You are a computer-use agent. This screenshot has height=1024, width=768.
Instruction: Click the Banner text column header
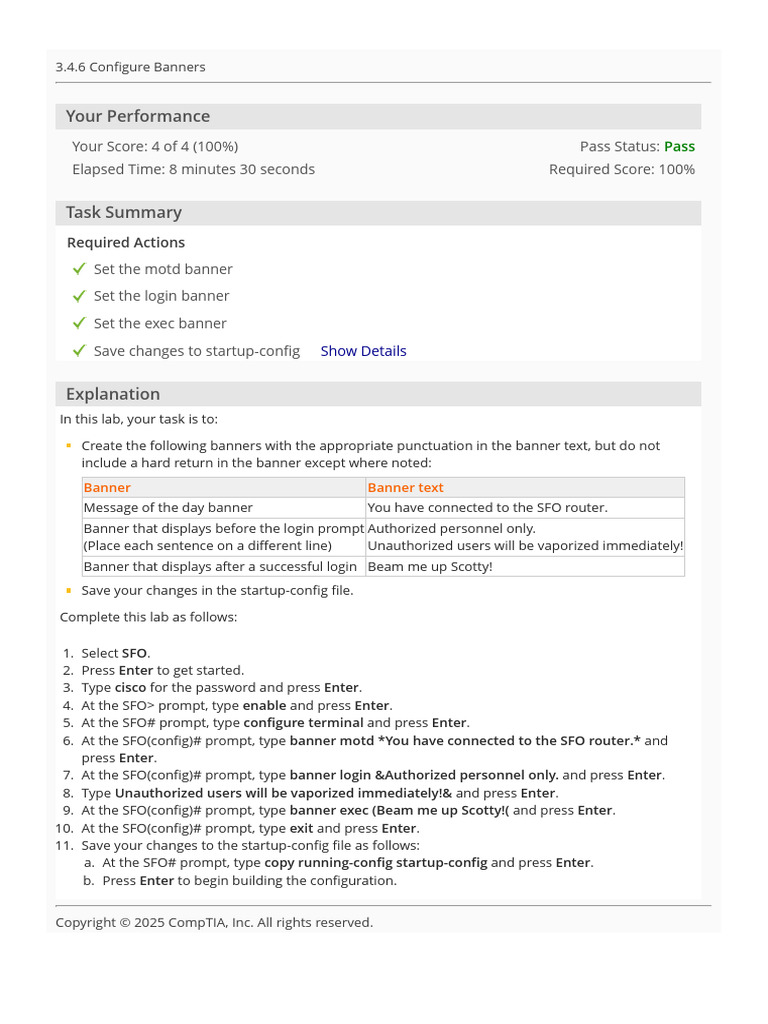coord(405,487)
